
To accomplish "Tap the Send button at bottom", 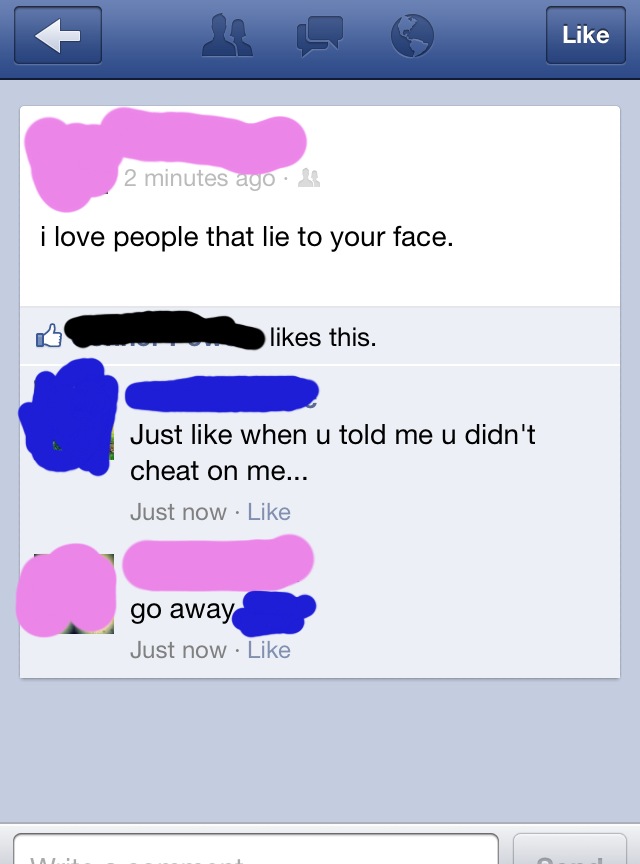I will coord(569,849).
